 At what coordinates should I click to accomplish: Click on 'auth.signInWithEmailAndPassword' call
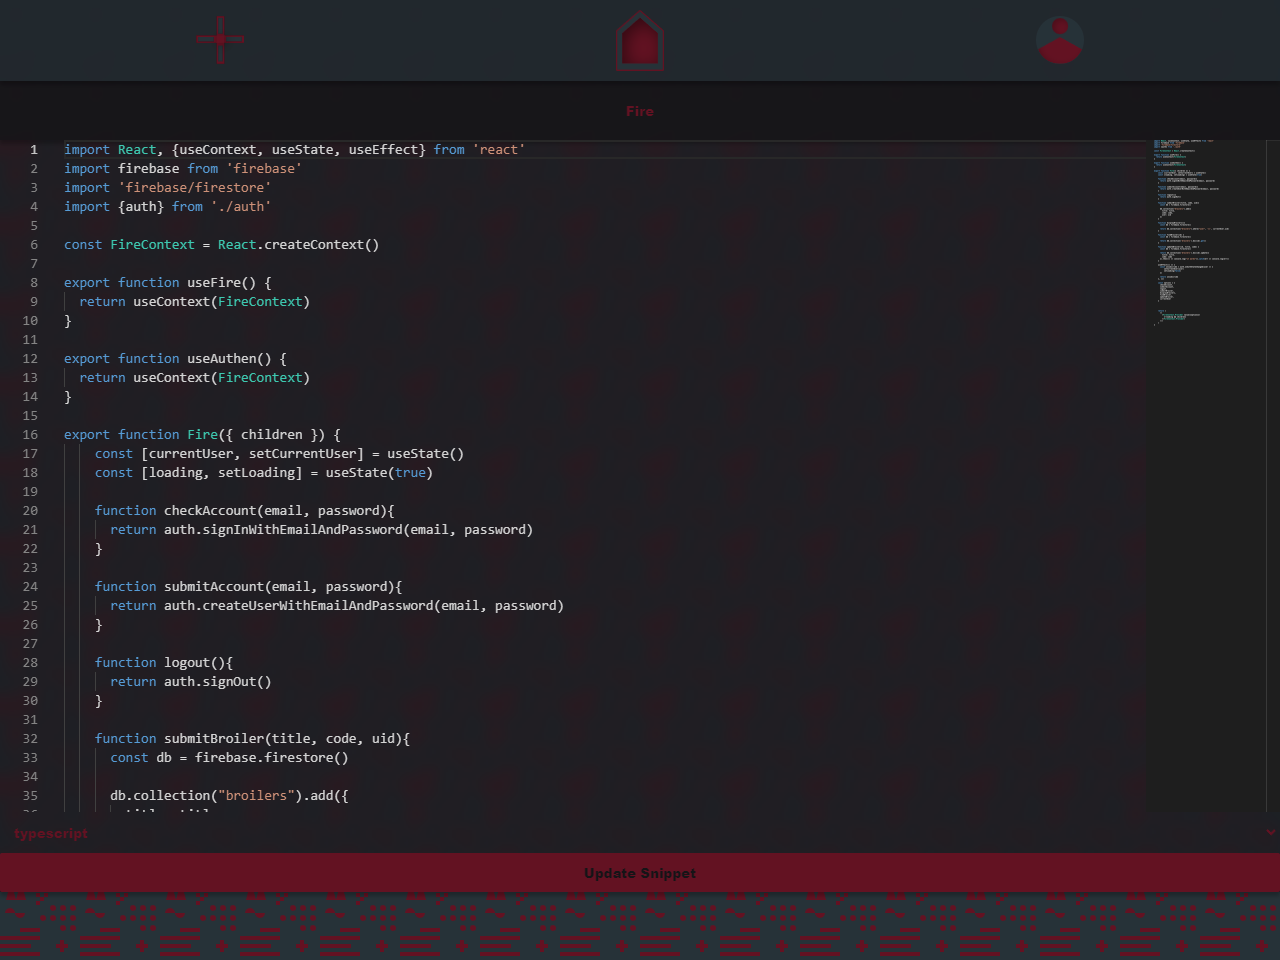283,530
